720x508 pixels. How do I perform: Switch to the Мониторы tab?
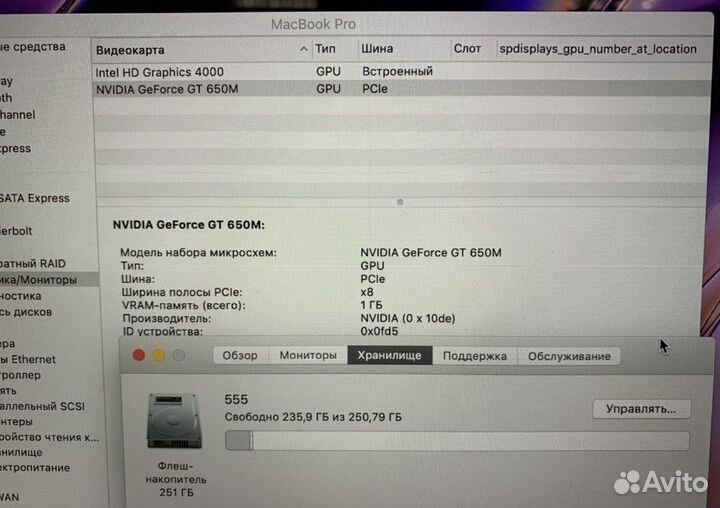(308, 356)
